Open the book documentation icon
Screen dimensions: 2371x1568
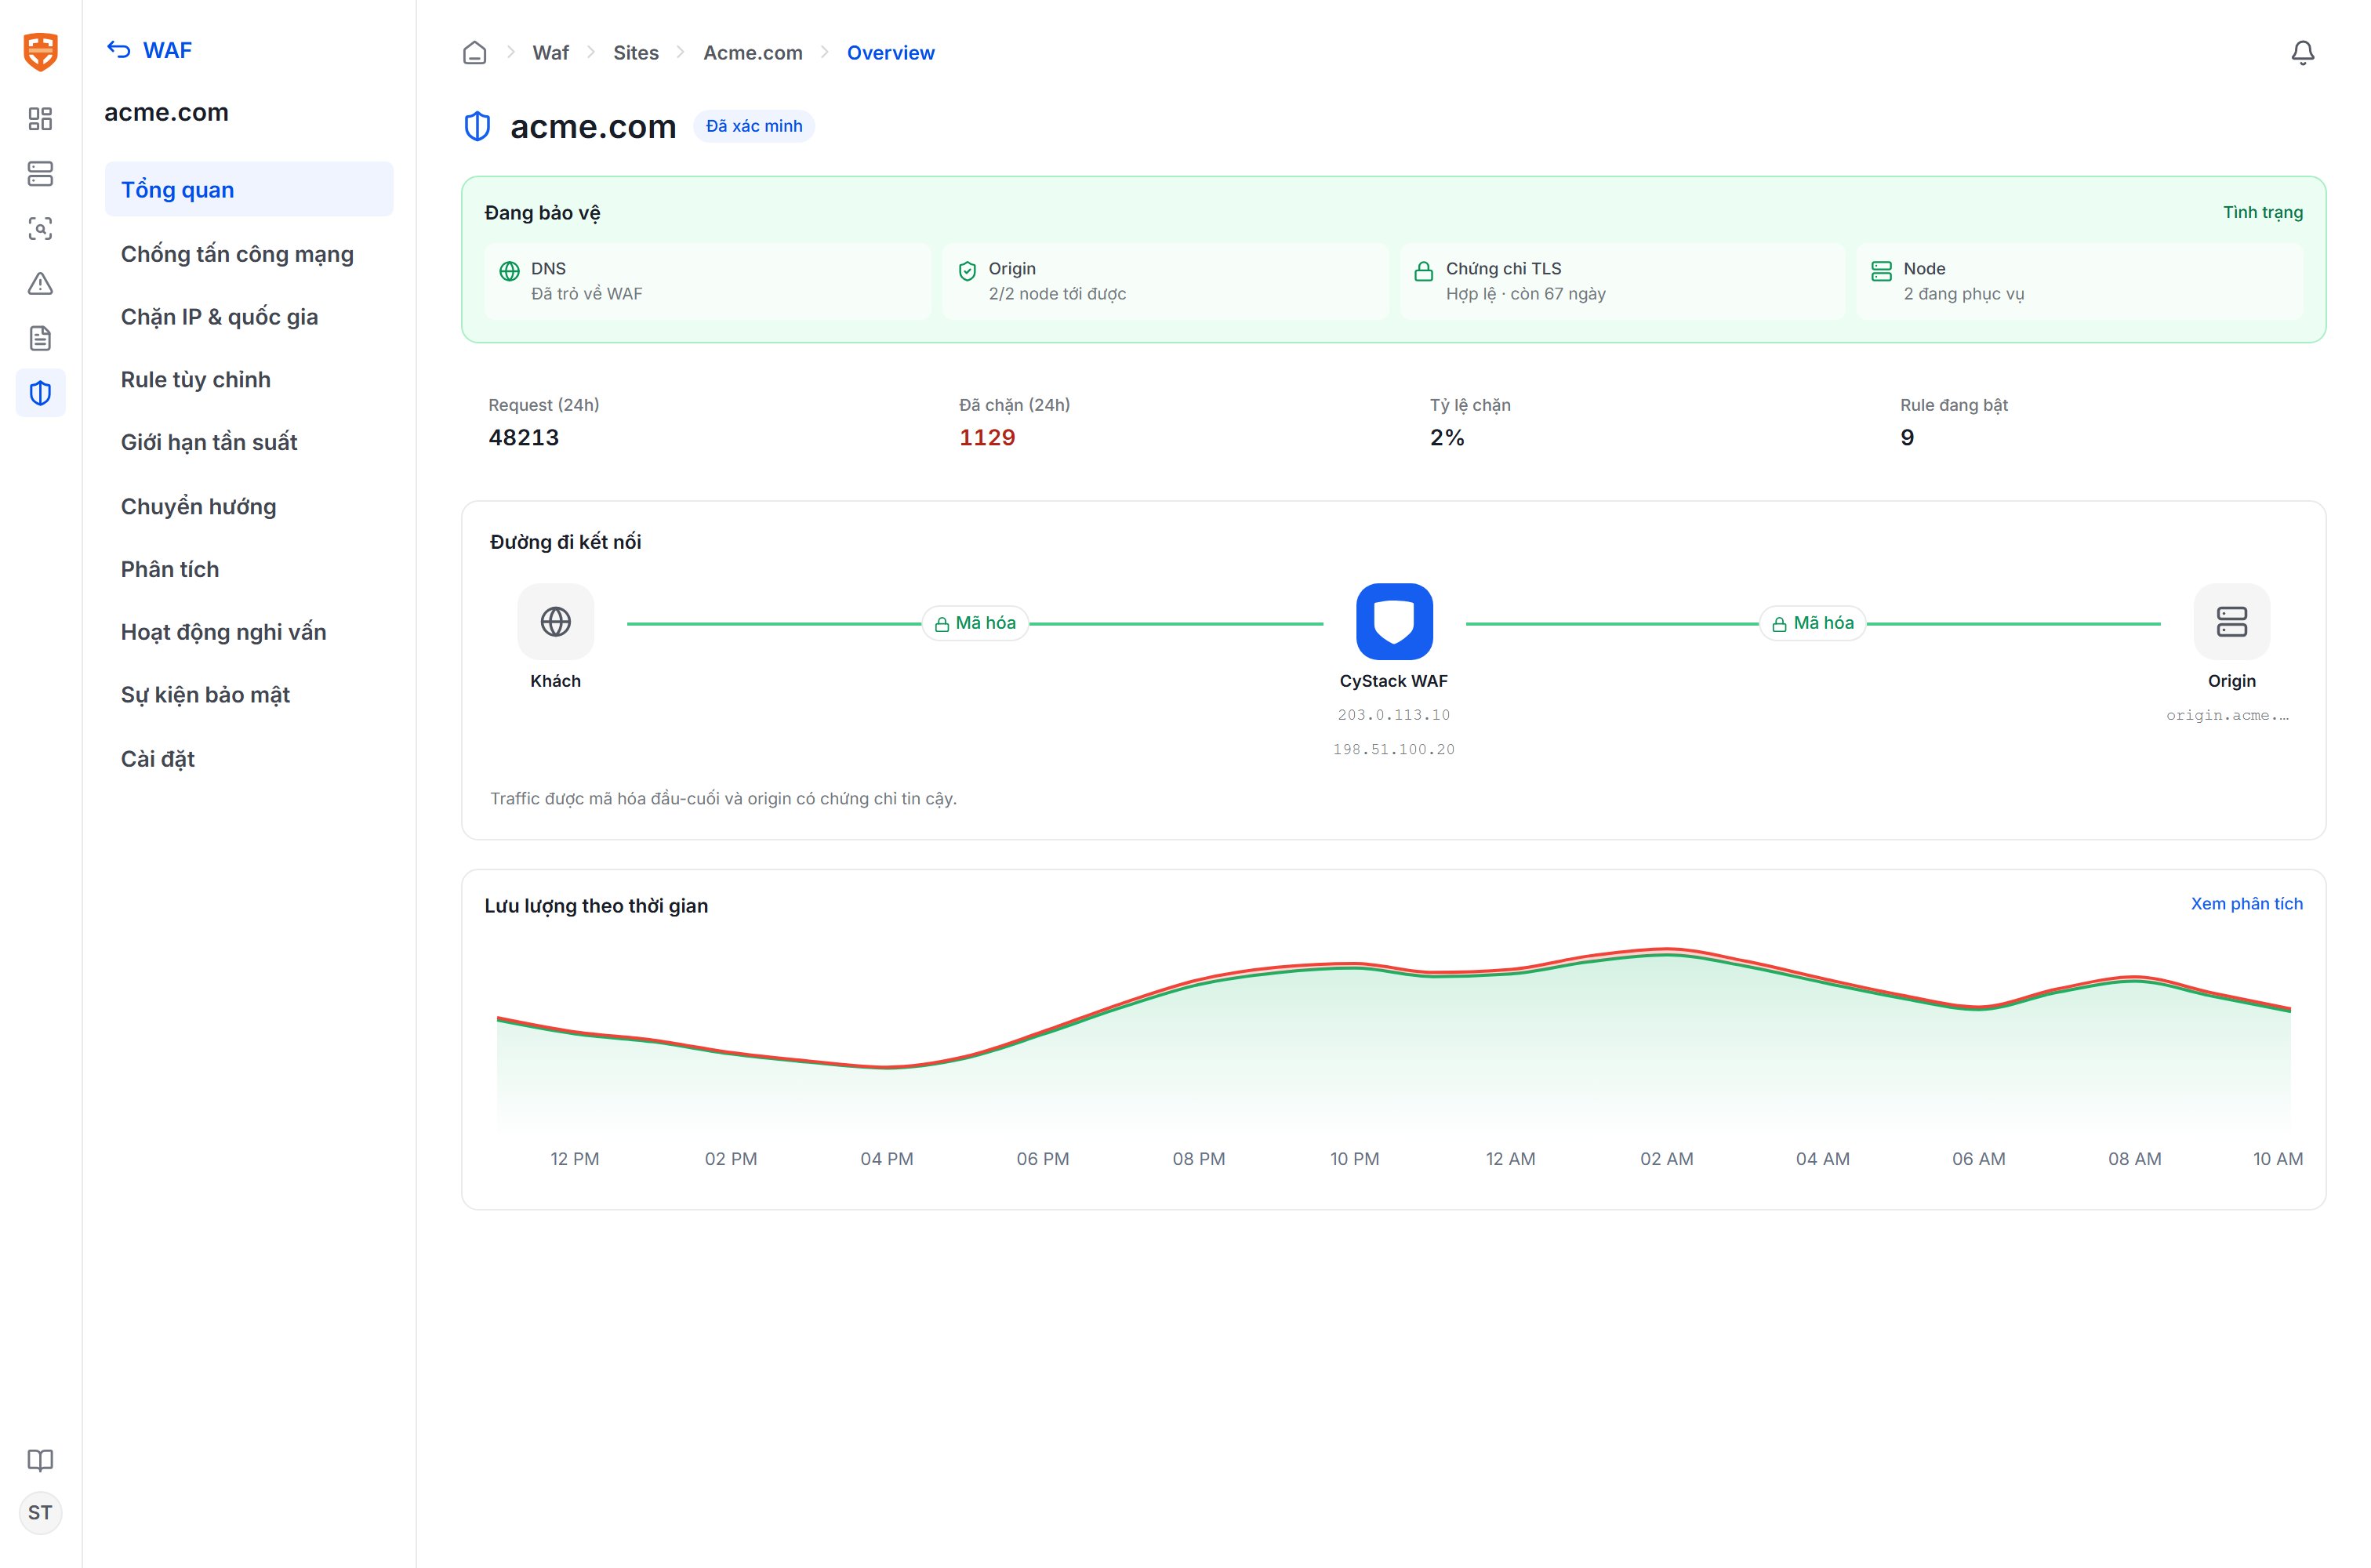click(40, 1460)
